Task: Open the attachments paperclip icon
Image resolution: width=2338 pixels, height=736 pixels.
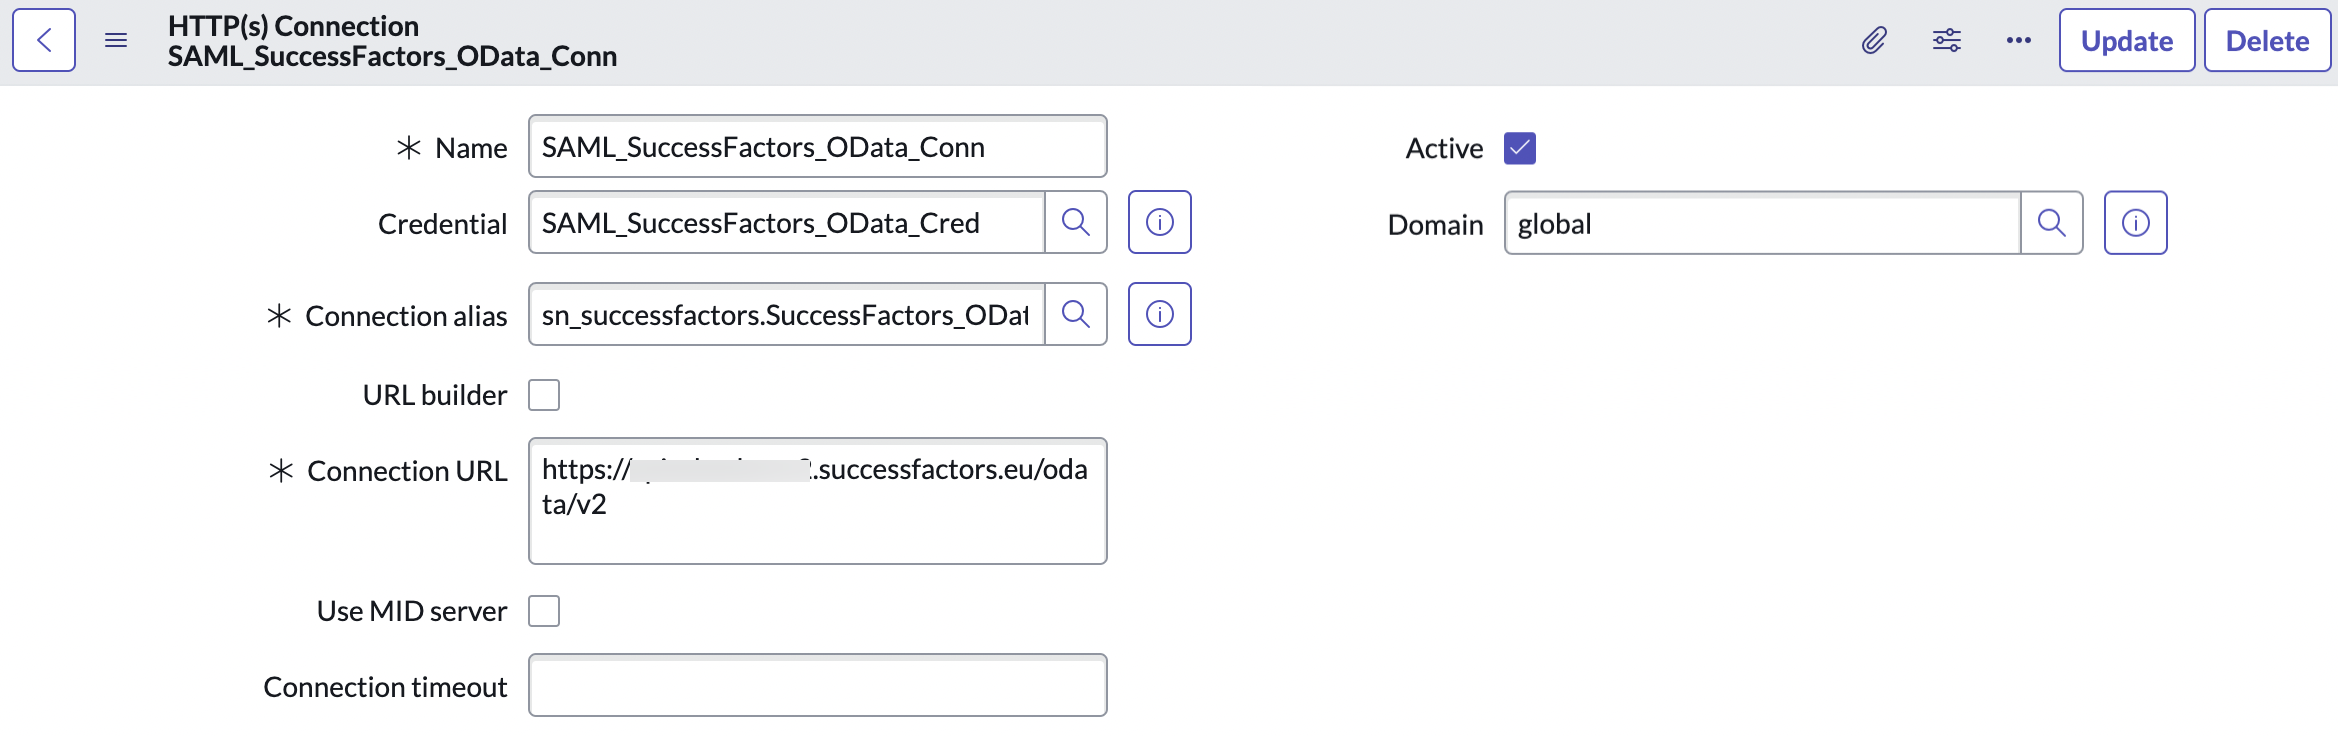Action: point(1874,40)
